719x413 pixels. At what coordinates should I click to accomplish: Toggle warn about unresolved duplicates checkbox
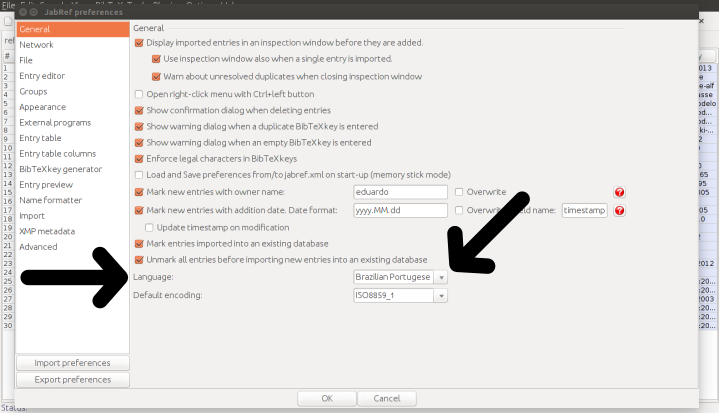point(156,77)
